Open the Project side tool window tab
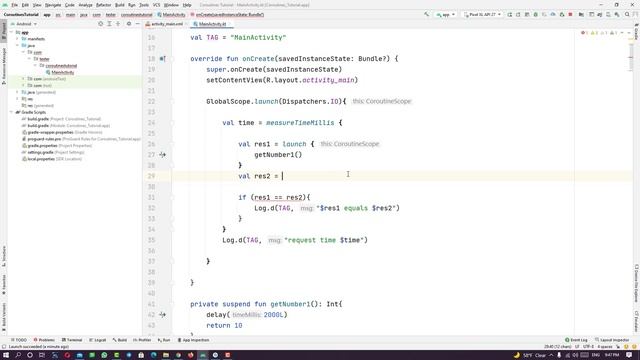Screen dimensions: 640x360 click(x=4, y=31)
